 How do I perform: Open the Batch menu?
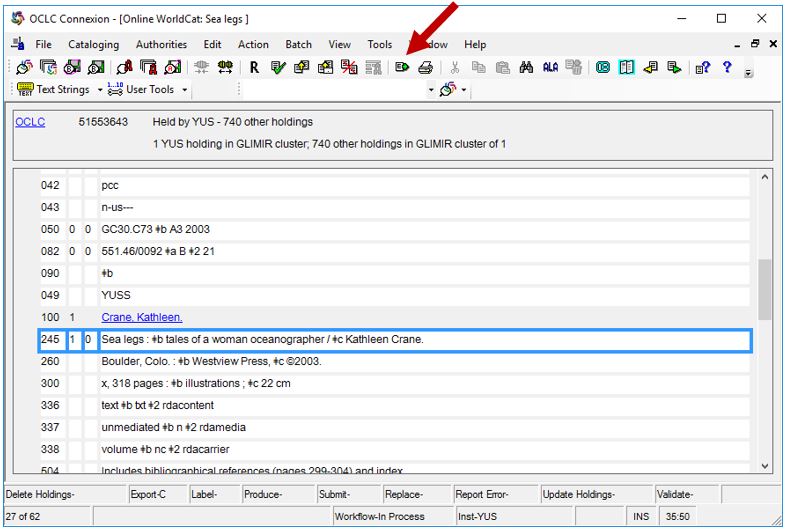point(298,44)
